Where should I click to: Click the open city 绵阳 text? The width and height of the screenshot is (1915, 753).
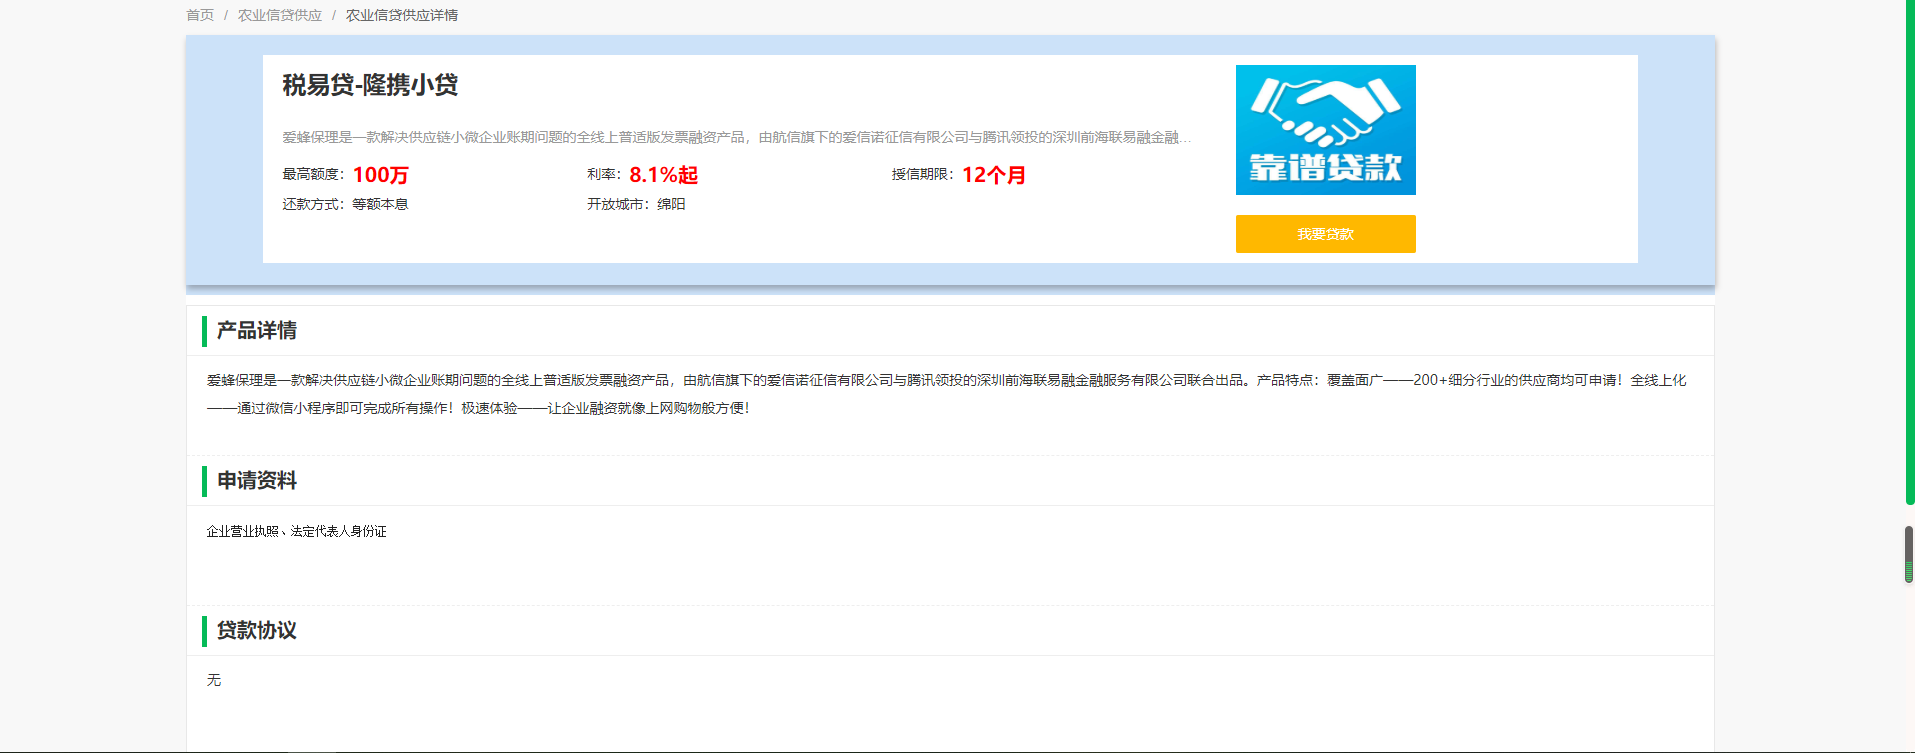pos(671,204)
